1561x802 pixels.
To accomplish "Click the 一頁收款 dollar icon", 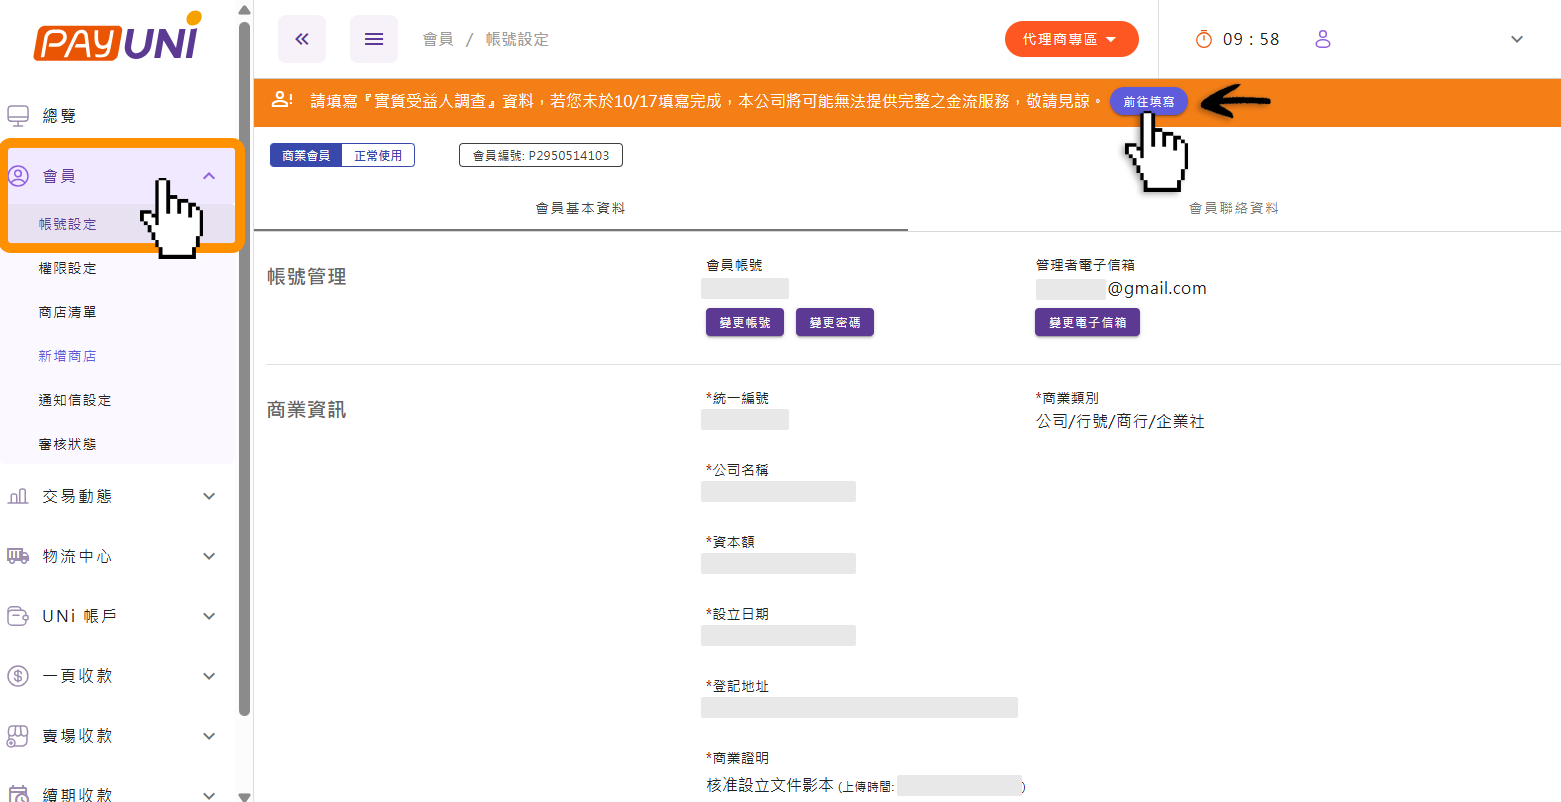I will tap(18, 676).
